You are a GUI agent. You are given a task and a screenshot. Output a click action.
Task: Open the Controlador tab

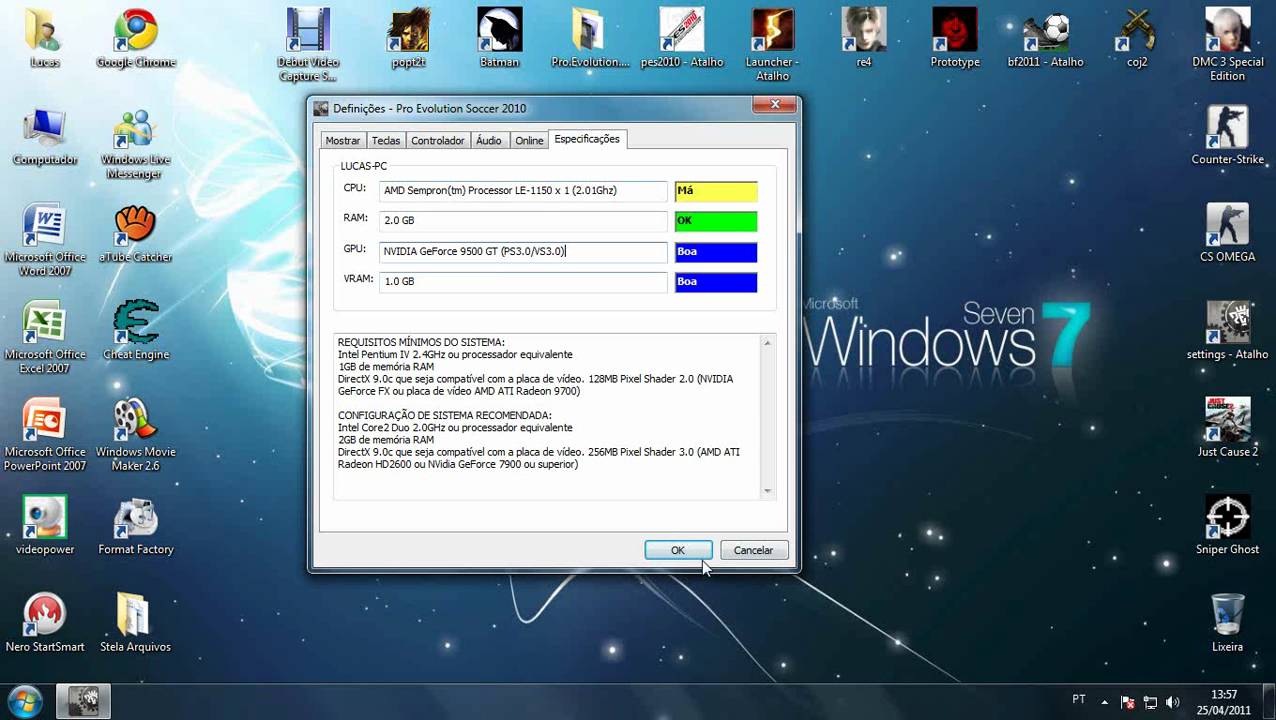438,141
